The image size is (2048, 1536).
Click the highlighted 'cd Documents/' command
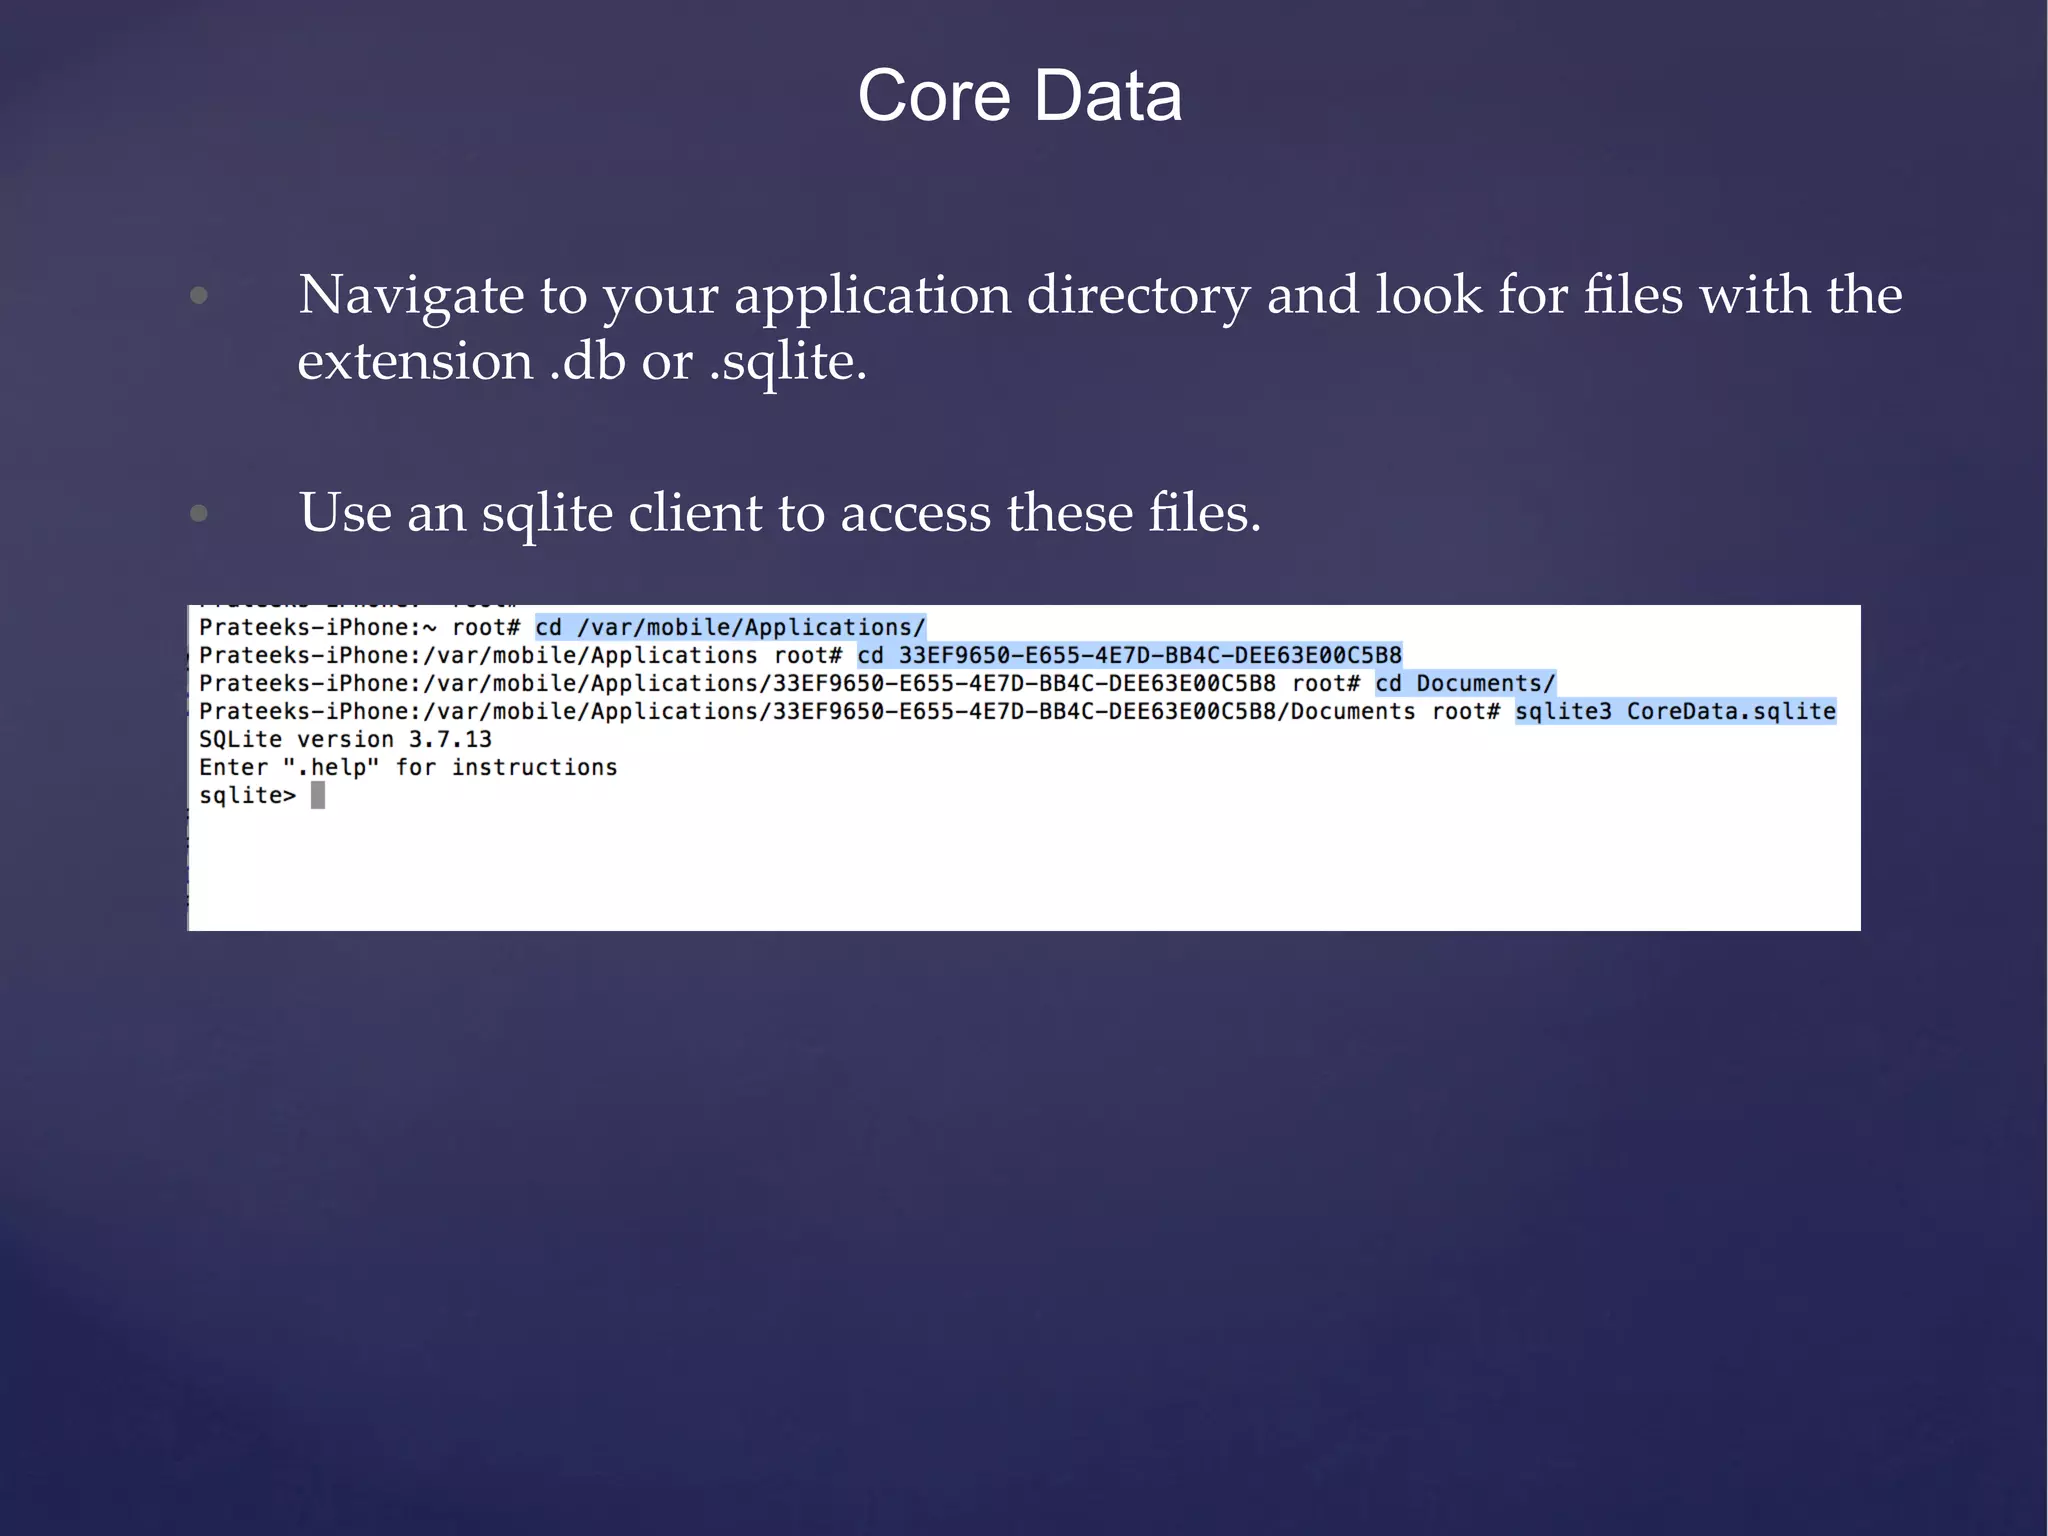[x=1465, y=683]
